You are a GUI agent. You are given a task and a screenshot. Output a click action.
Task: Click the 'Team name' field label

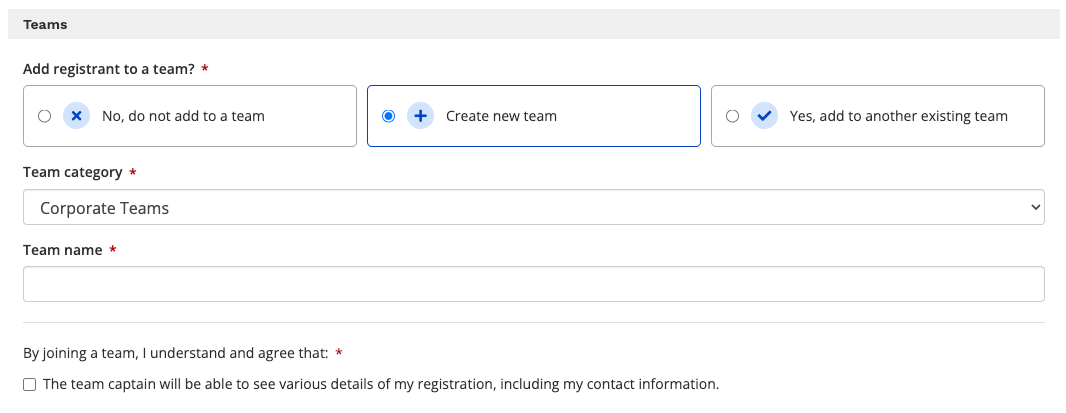[62, 250]
